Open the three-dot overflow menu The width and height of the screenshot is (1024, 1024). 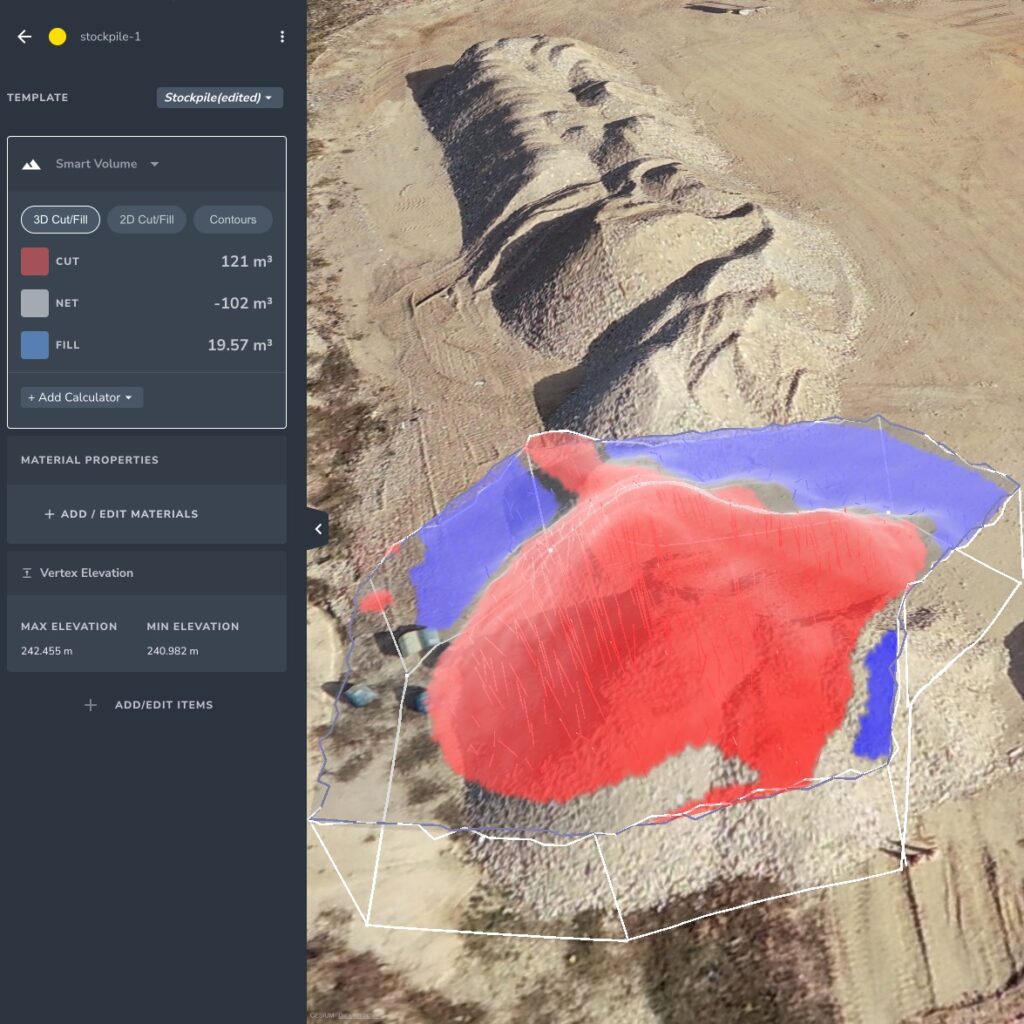[281, 36]
